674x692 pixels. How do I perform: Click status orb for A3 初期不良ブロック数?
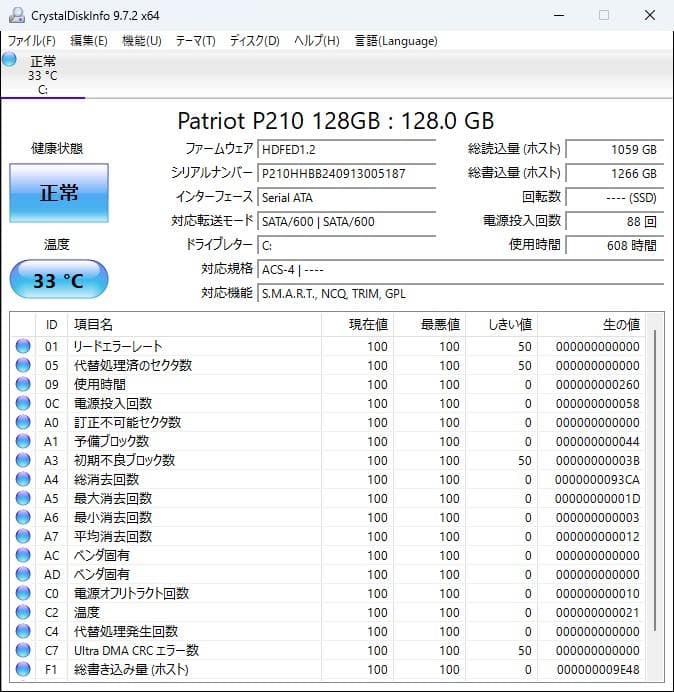[23, 460]
